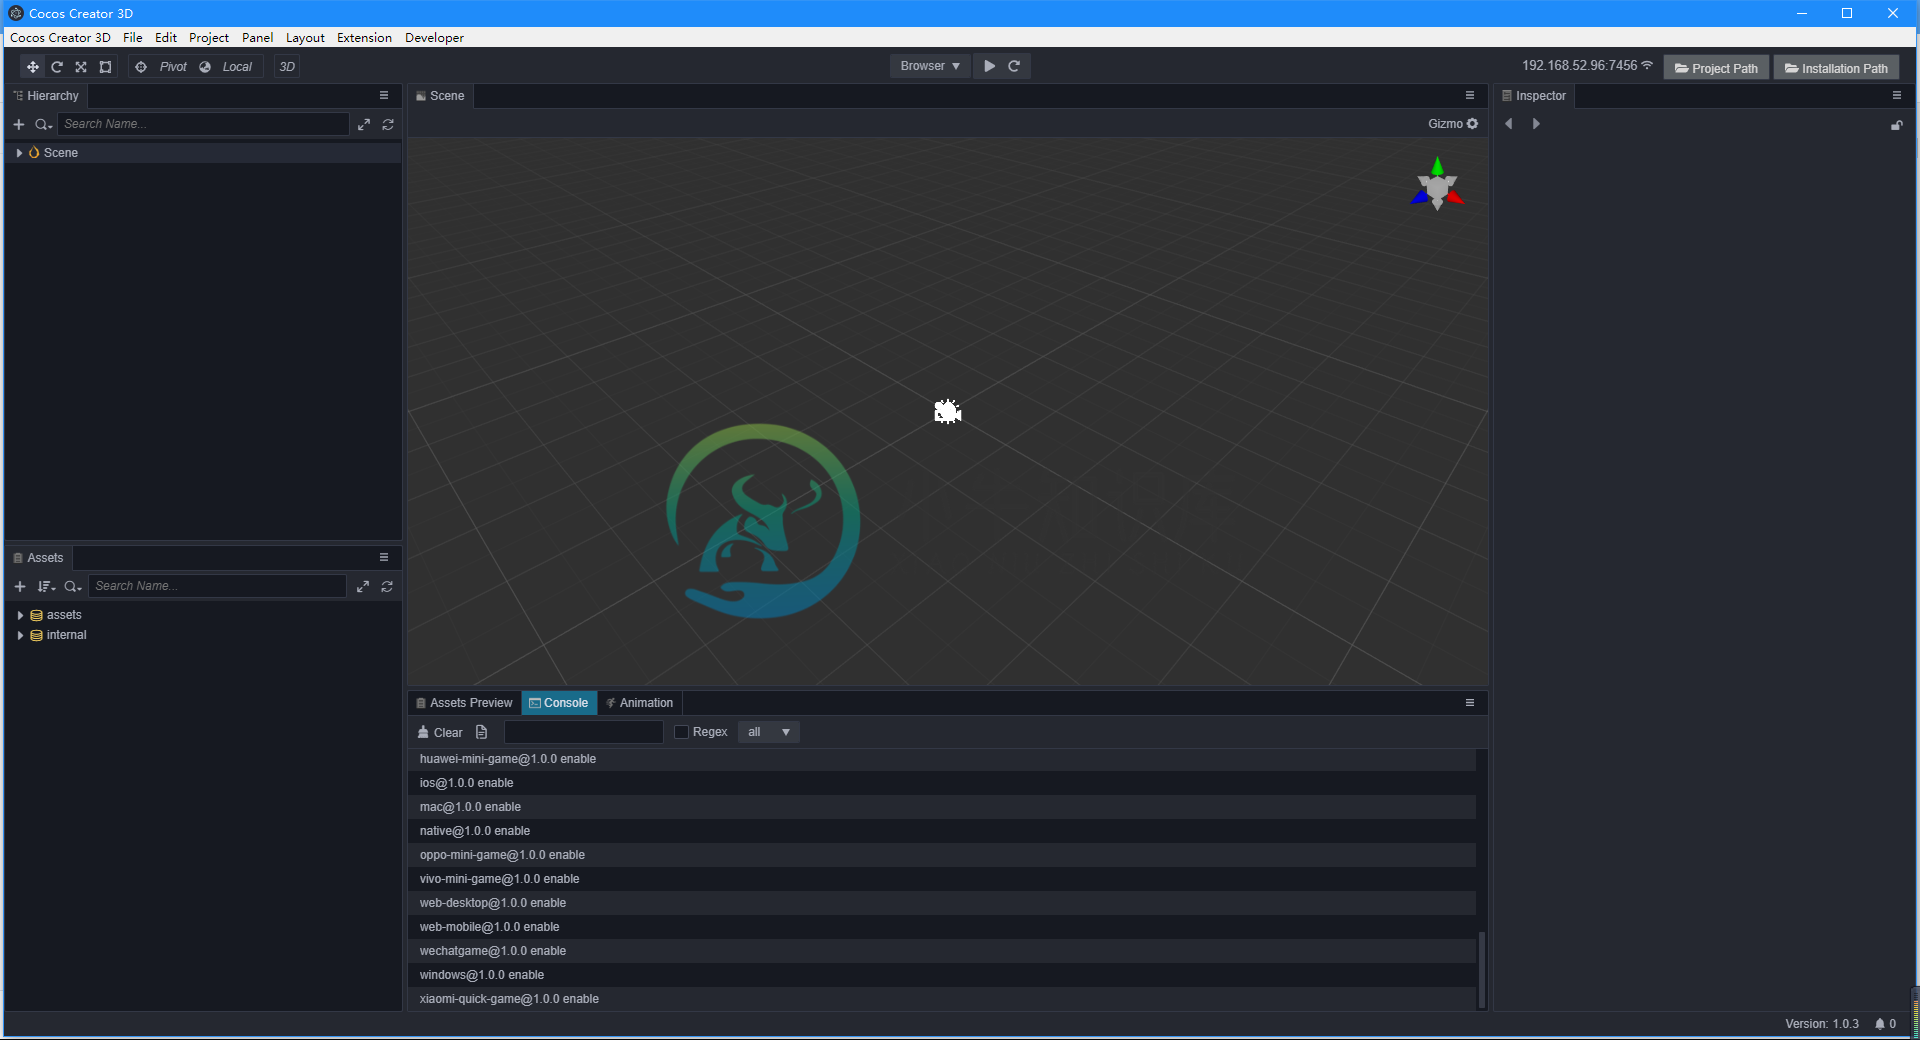Switch to the Console tab
This screenshot has width=1920, height=1040.
click(x=559, y=703)
